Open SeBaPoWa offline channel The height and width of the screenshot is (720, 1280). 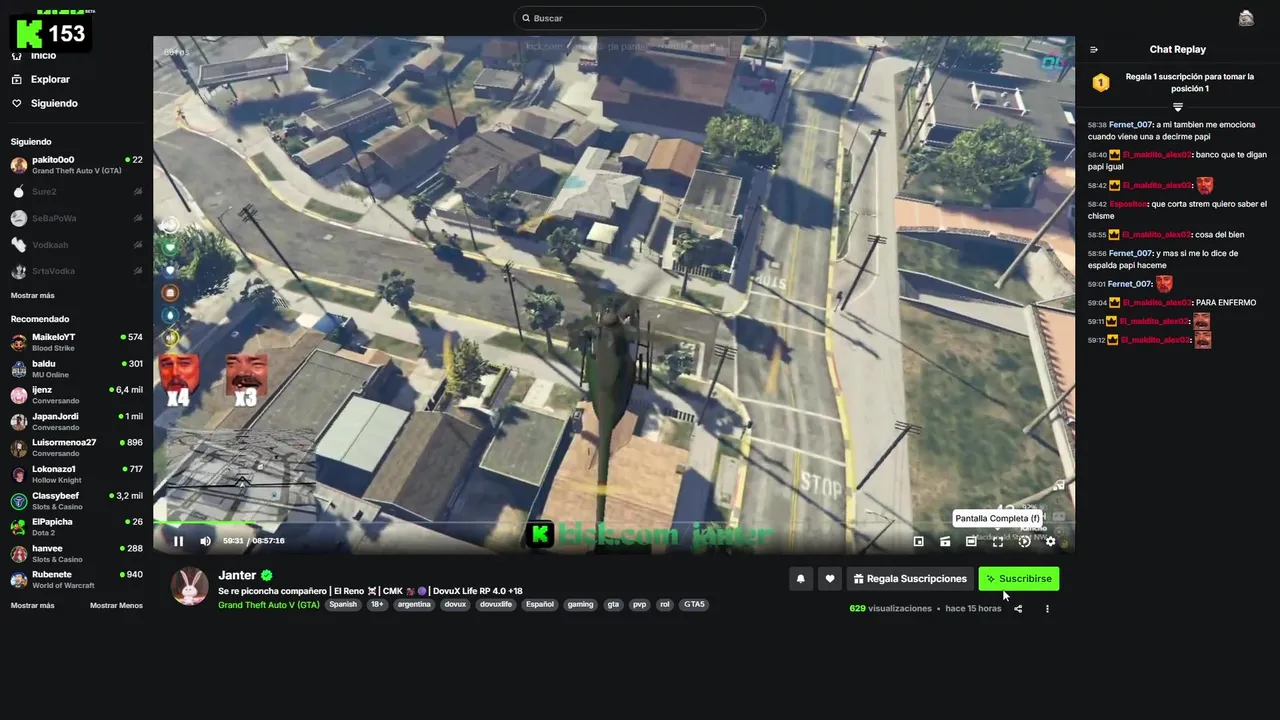pyautogui.click(x=77, y=218)
